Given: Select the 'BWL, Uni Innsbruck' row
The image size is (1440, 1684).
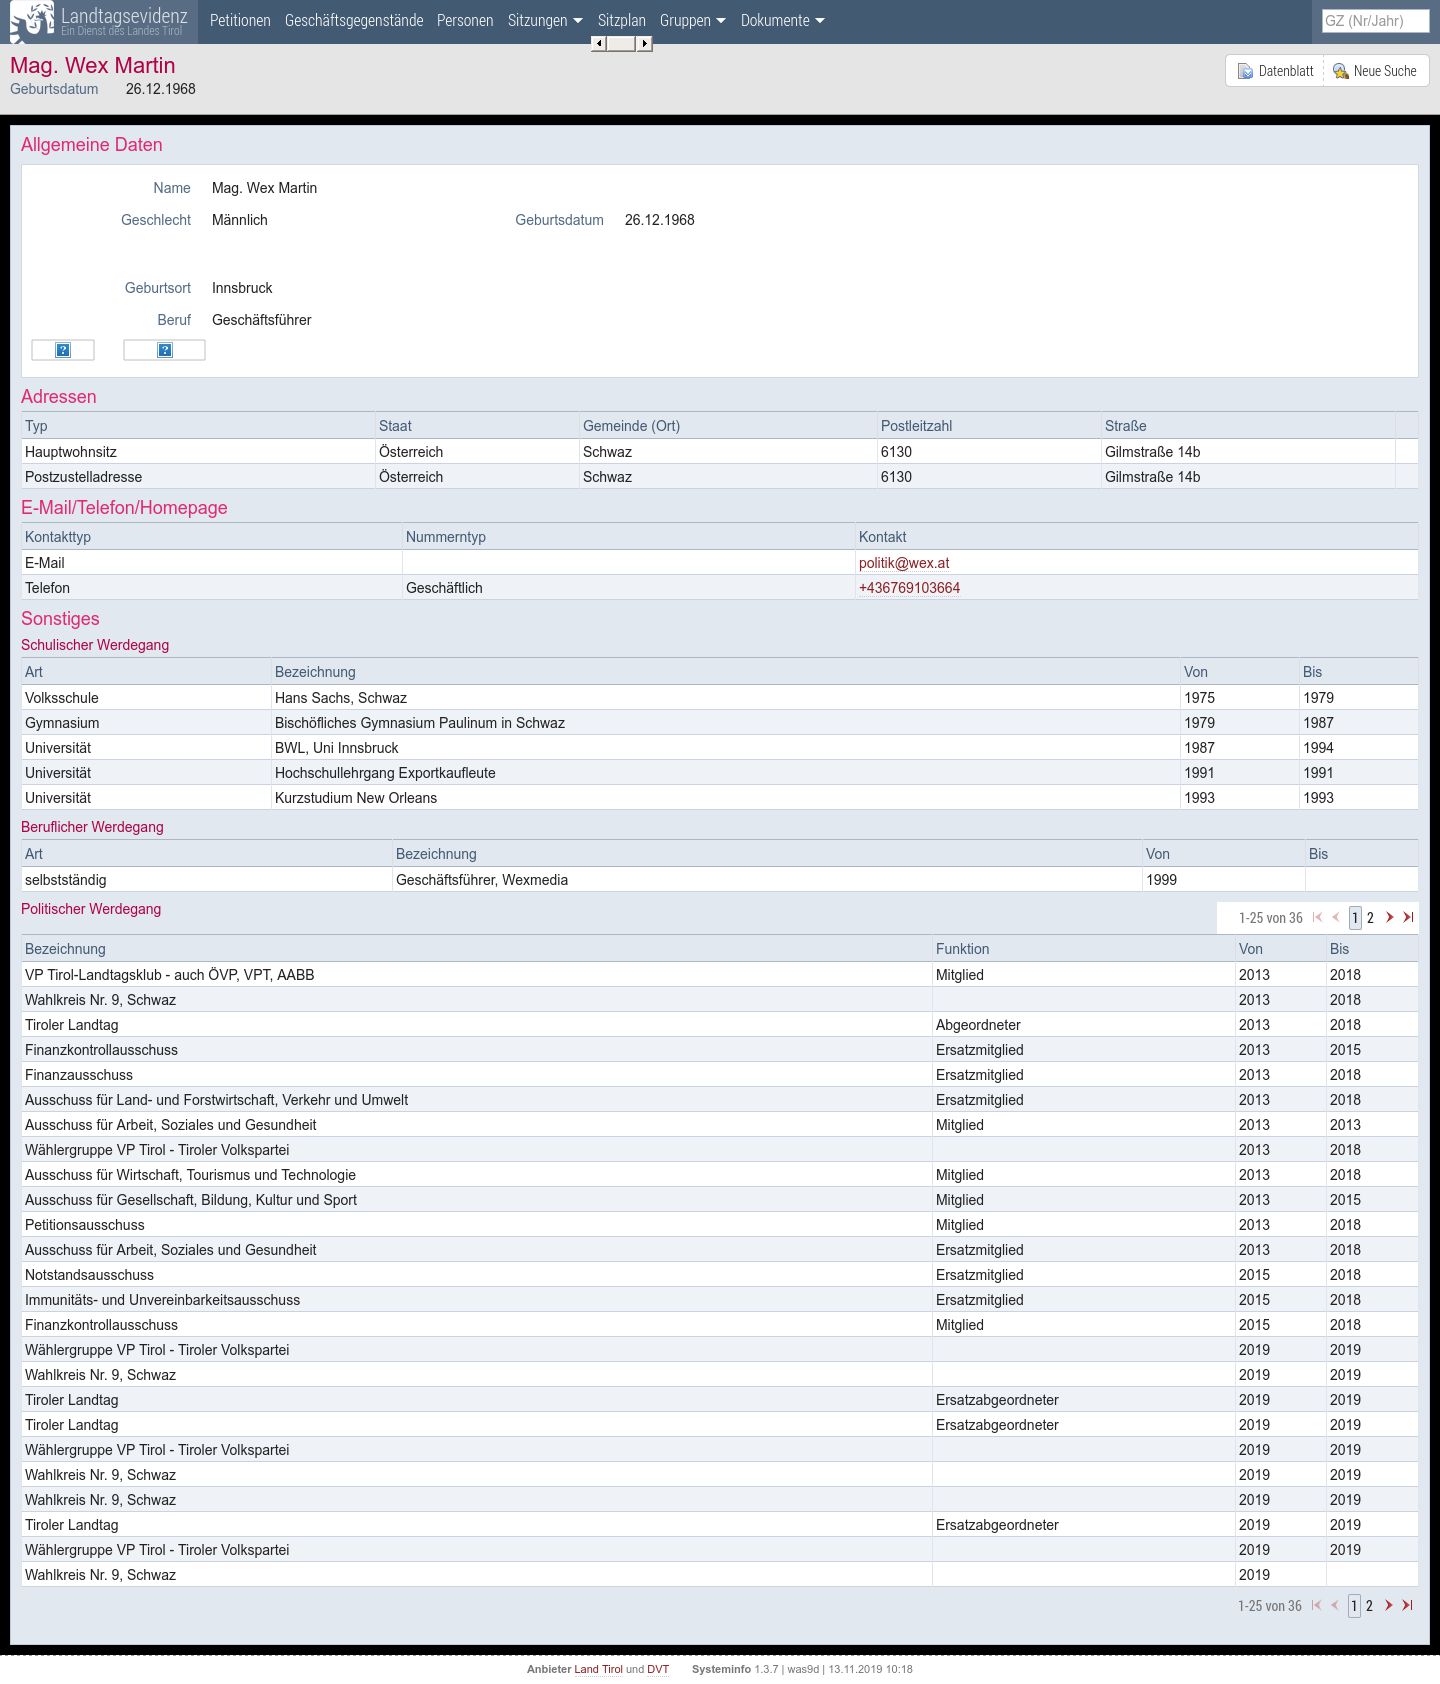Looking at the screenshot, I should 719,748.
